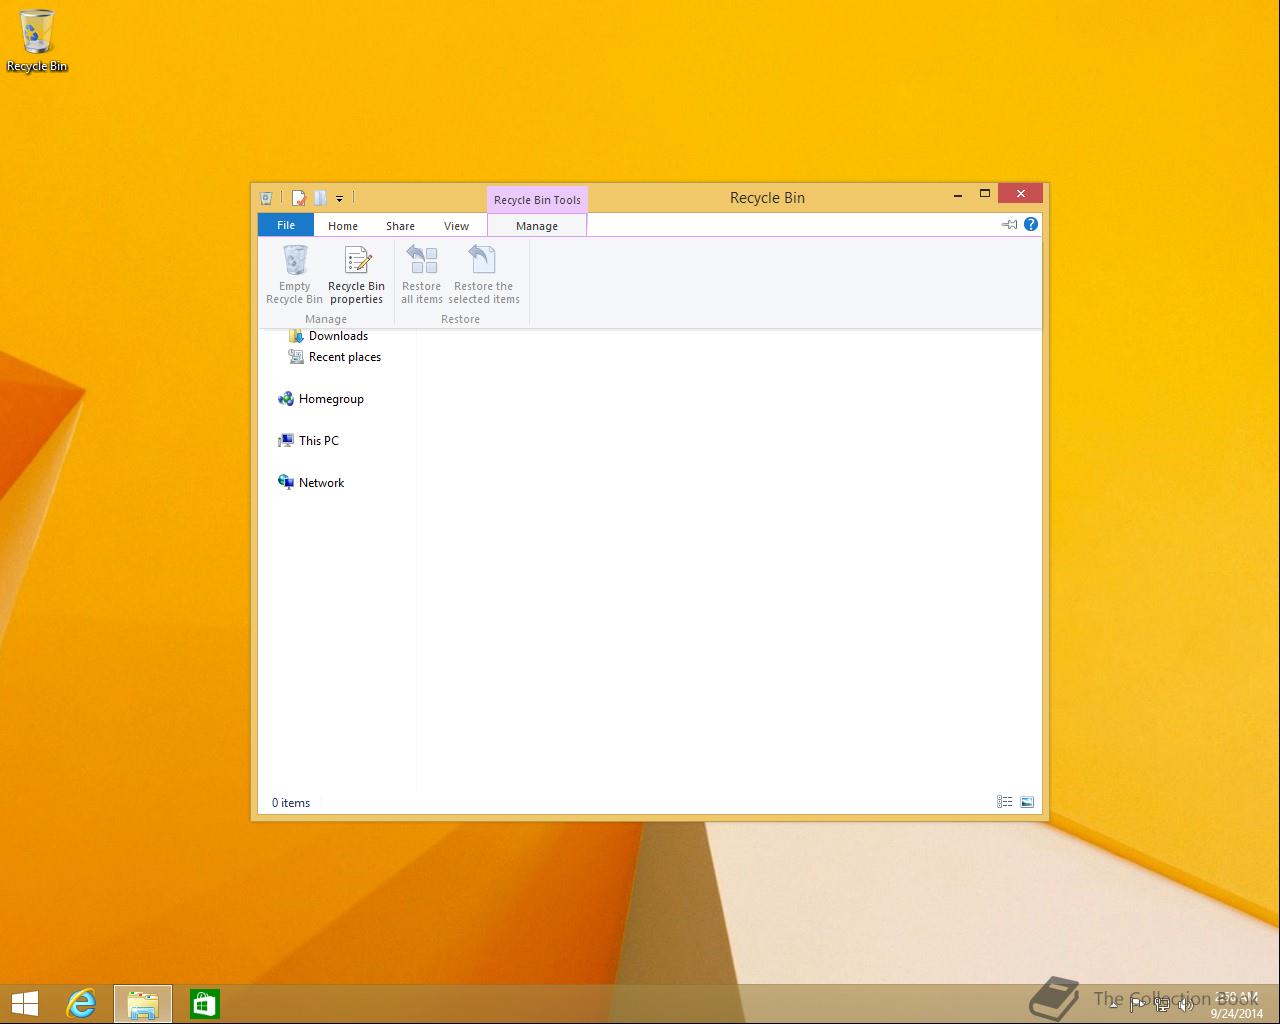Click the Properties quick access toolbar icon
This screenshot has width=1280, height=1024.
pos(298,198)
